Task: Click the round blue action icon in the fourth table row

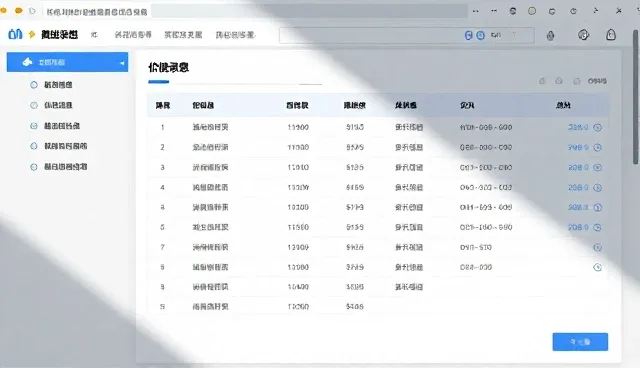Action: click(598, 188)
